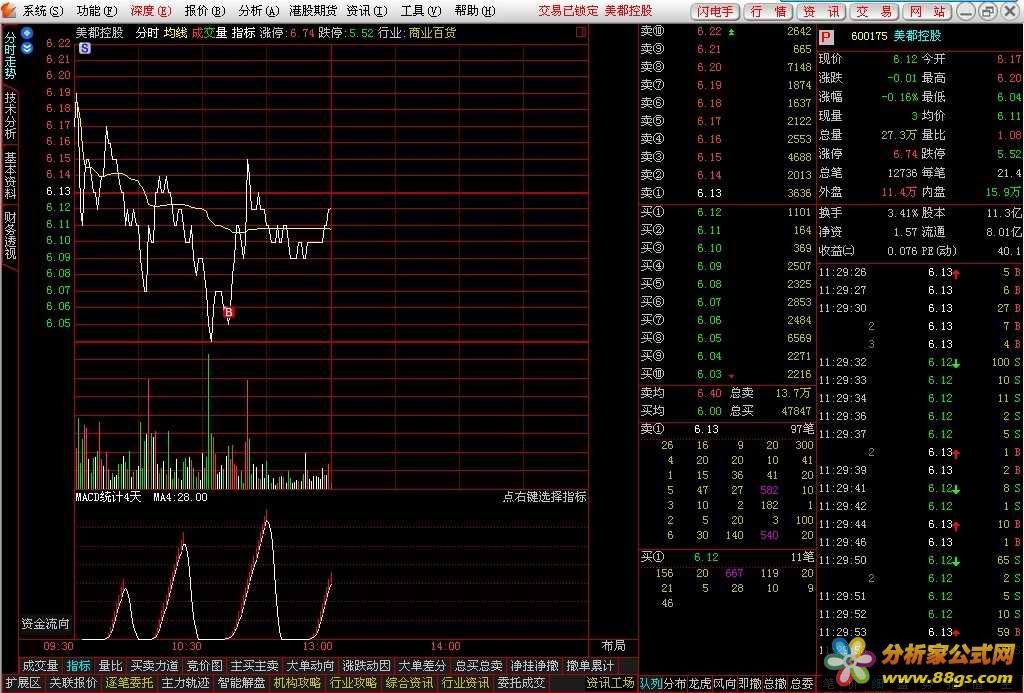Select the 逐笔委托 tab
Screen dimensions: 1024x693
[x=129, y=683]
